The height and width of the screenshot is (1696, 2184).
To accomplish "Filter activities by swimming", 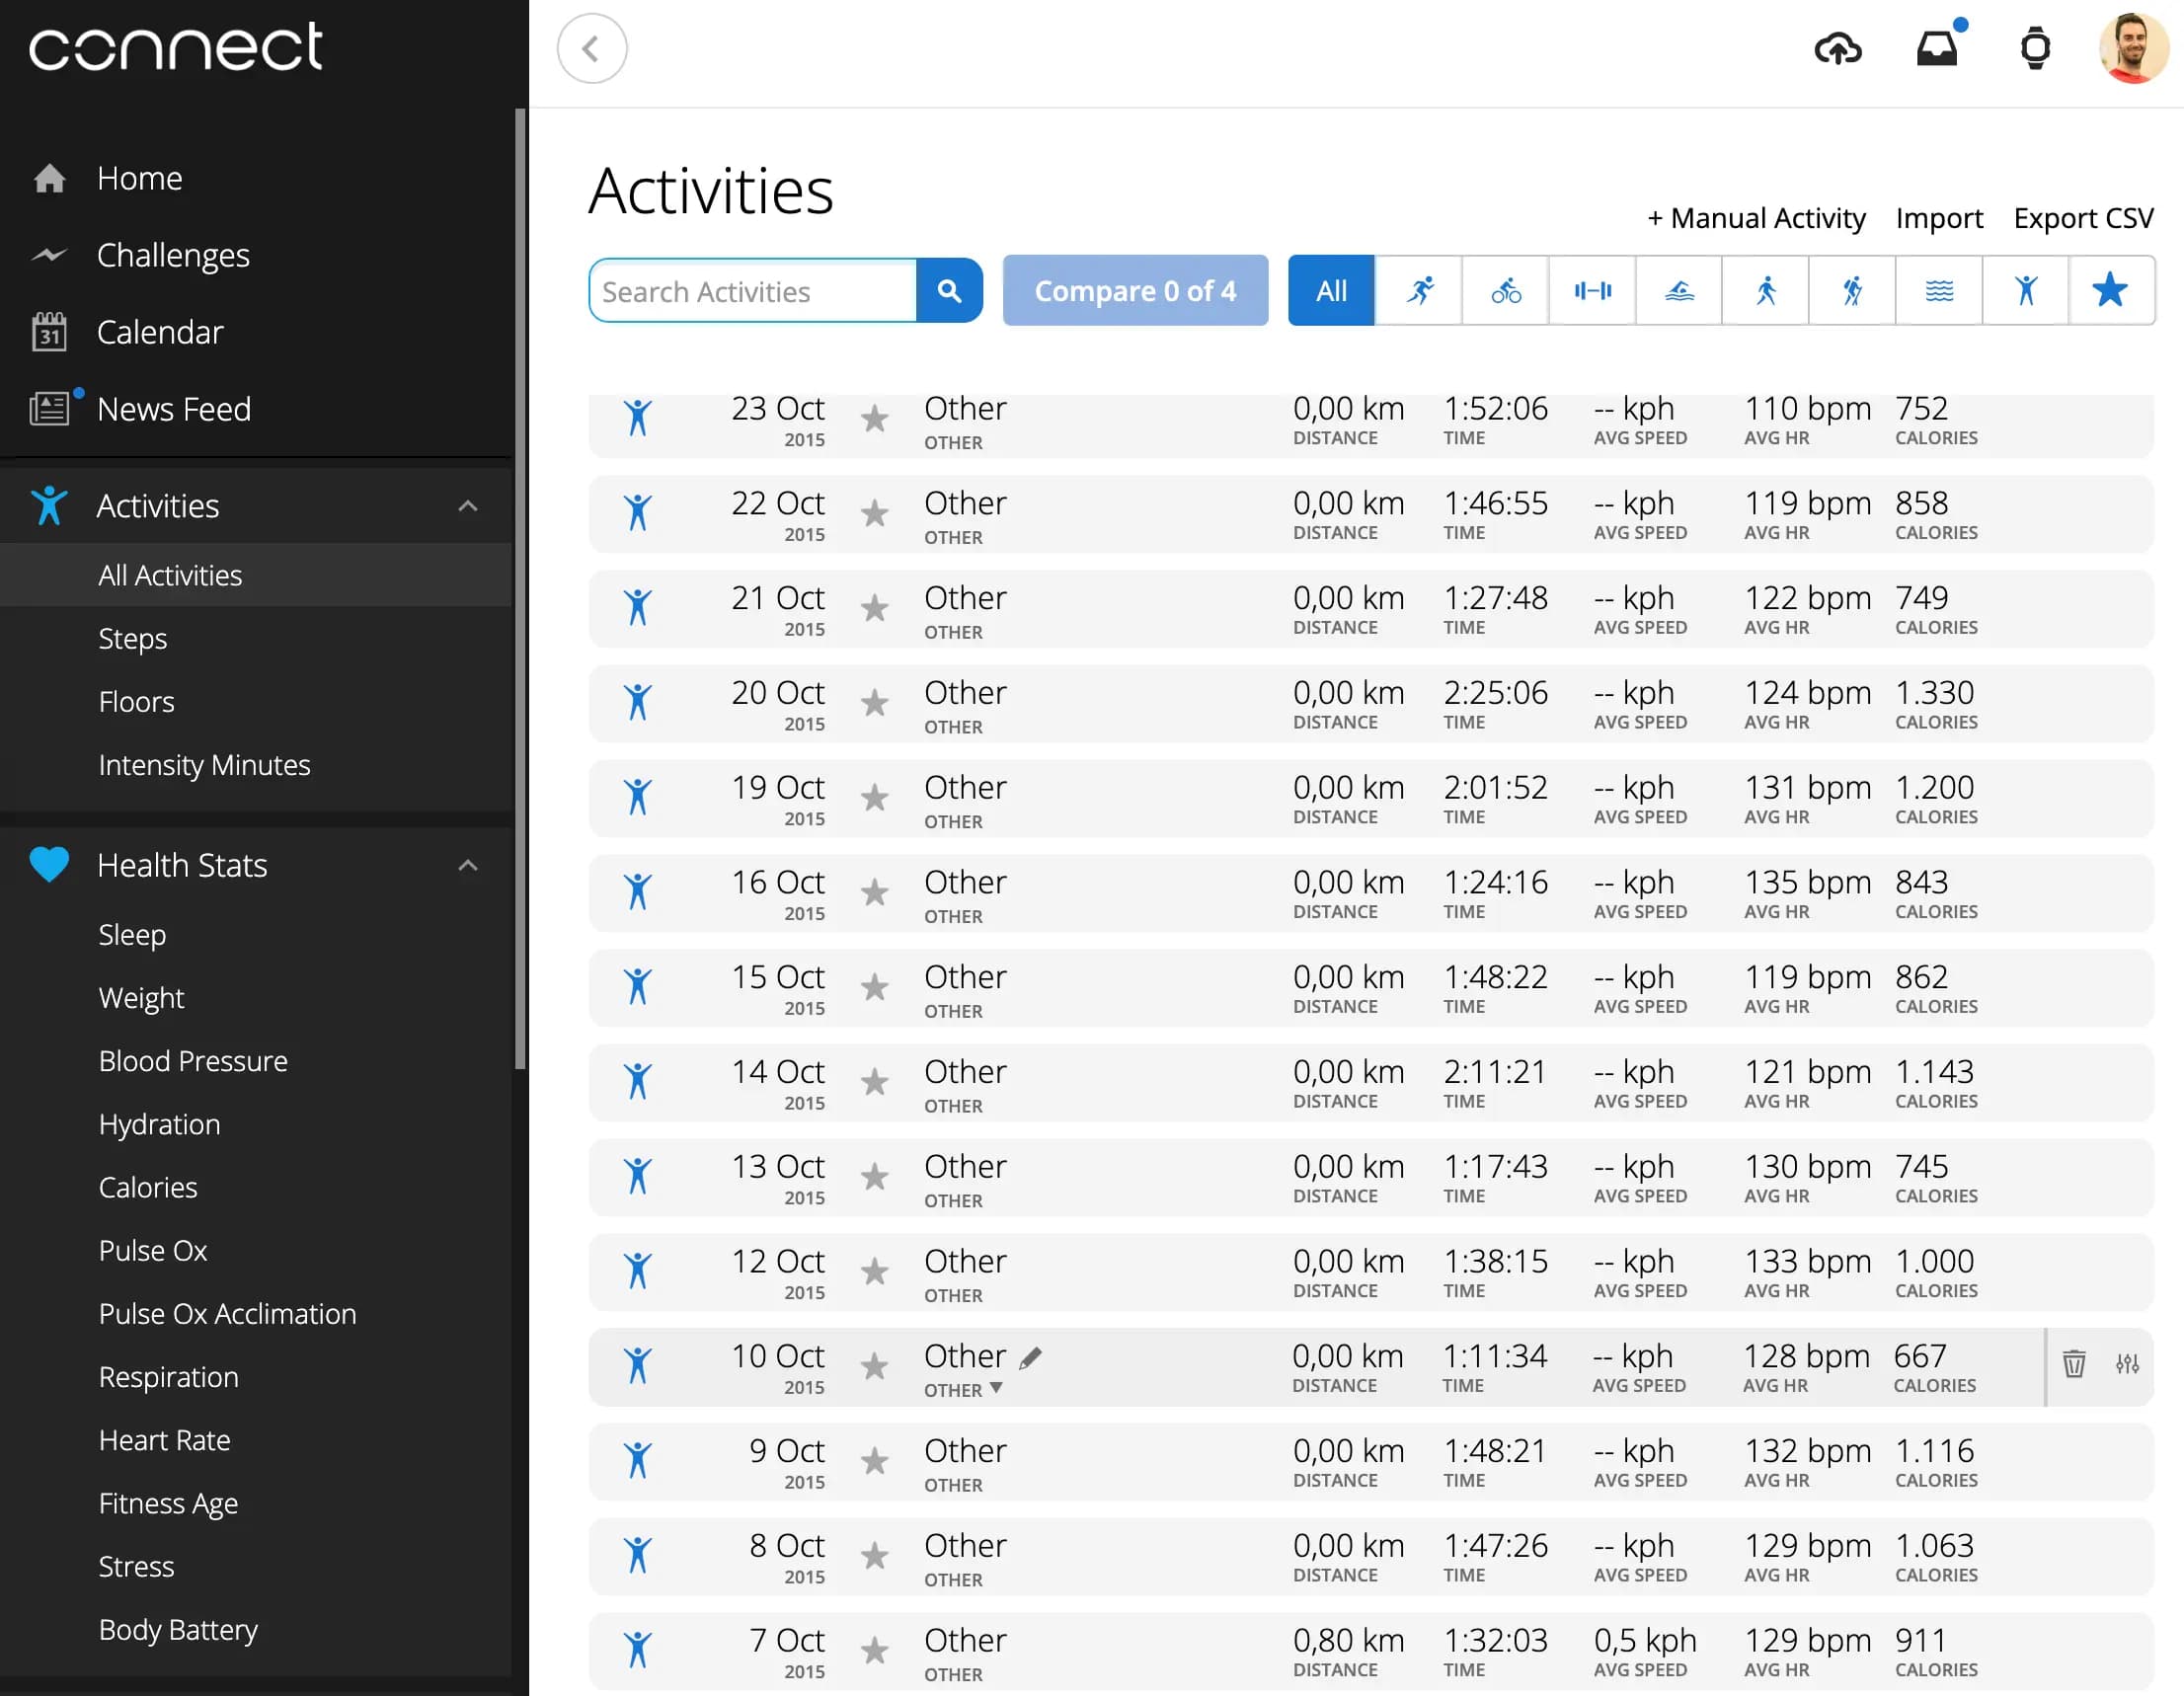I will click(1678, 290).
